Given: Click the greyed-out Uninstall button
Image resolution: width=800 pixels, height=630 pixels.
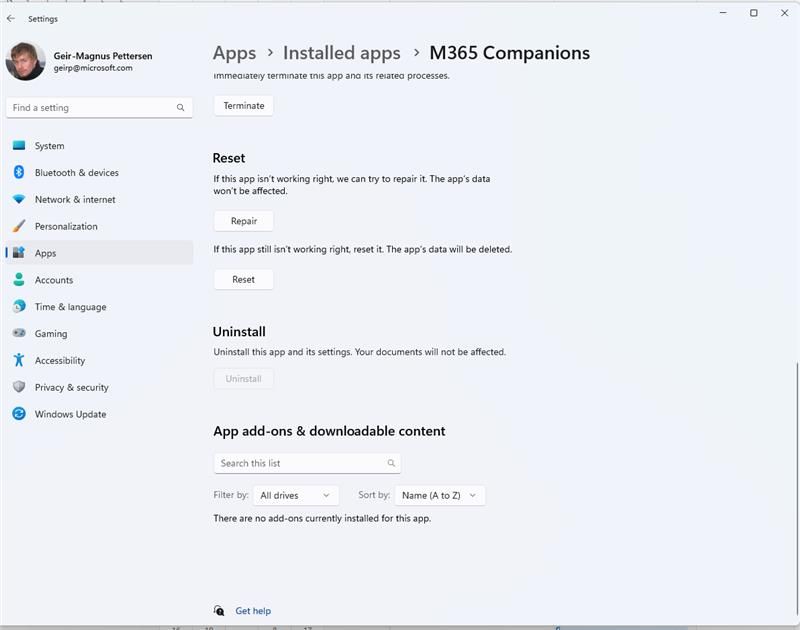Looking at the screenshot, I should point(243,379).
